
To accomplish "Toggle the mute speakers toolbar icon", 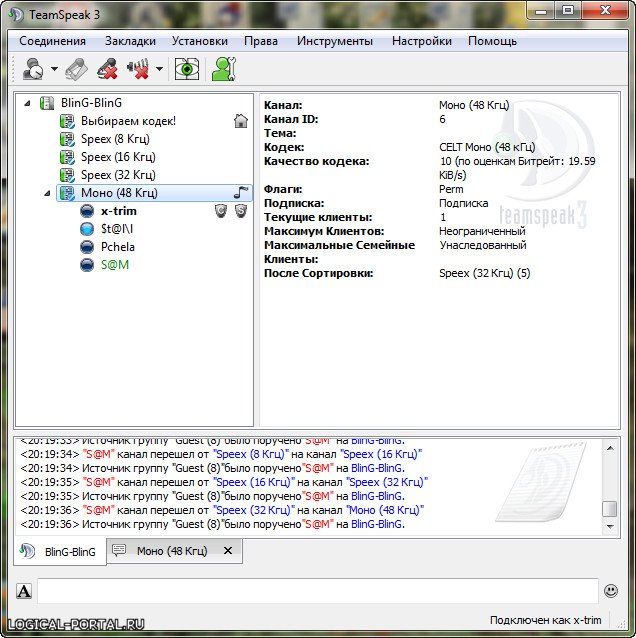I will pos(138,69).
